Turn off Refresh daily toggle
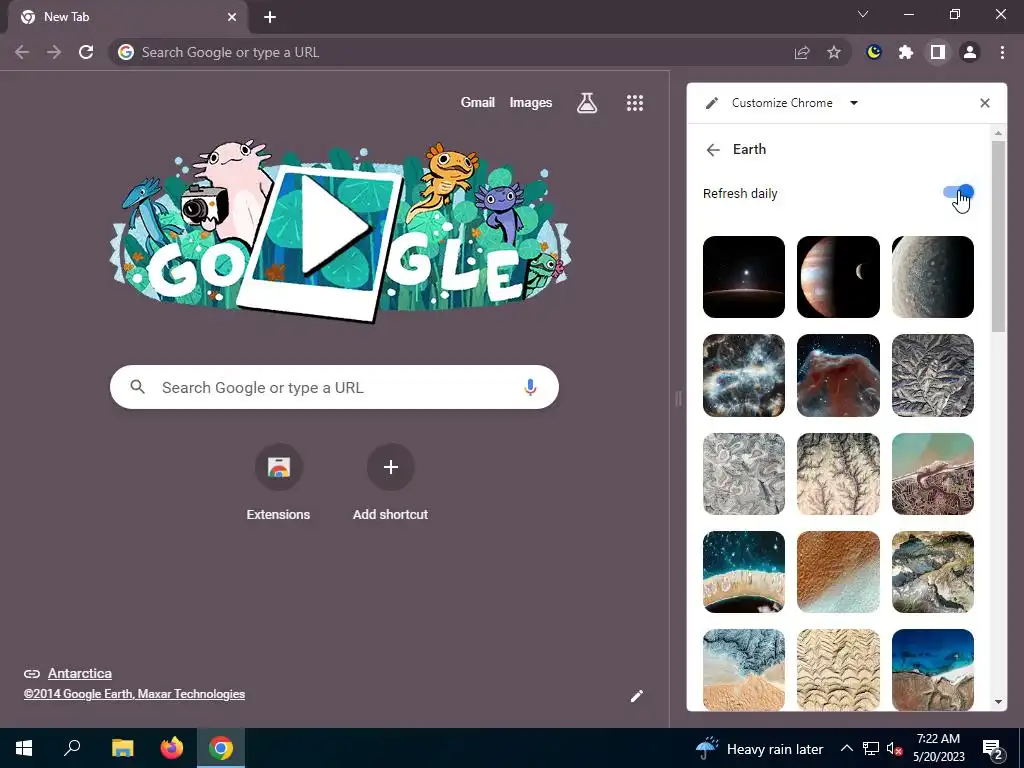The width and height of the screenshot is (1024, 768). pyautogui.click(x=958, y=192)
